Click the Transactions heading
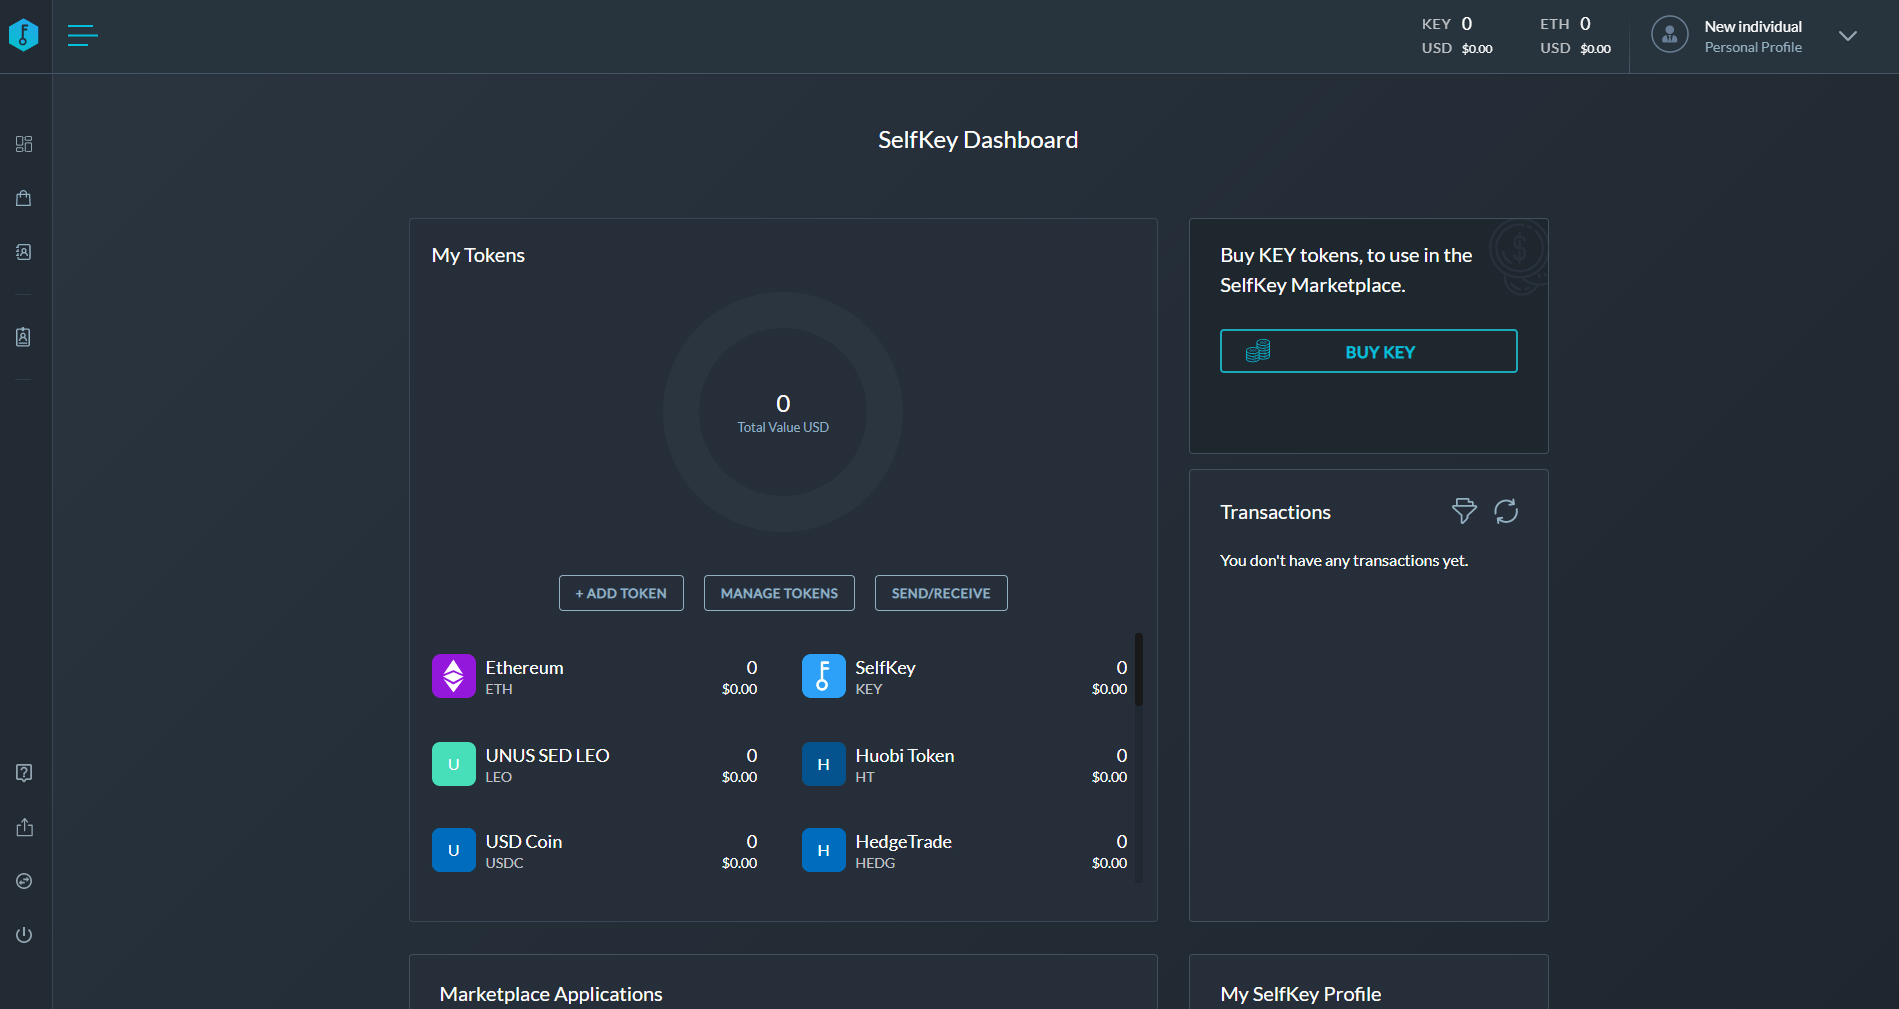The width and height of the screenshot is (1899, 1009). coord(1275,512)
